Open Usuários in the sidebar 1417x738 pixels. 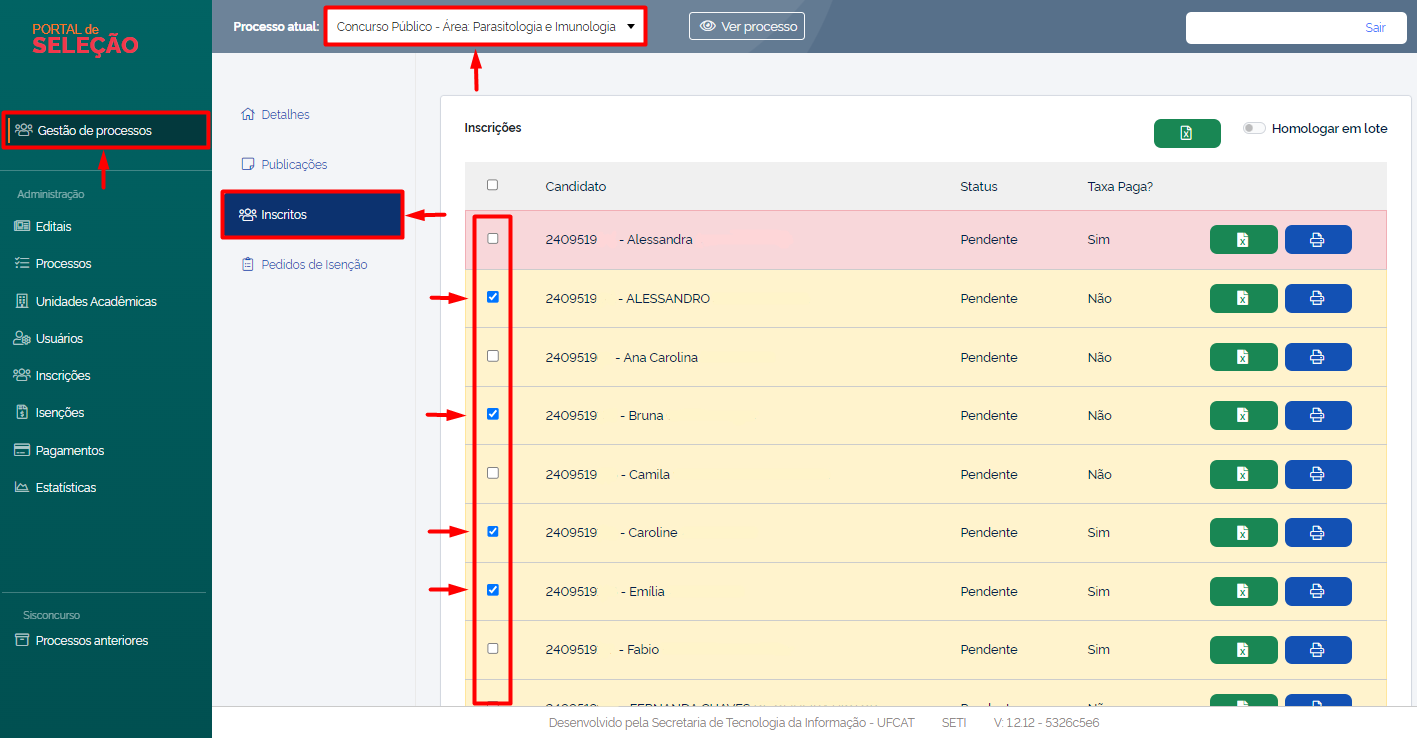coord(48,339)
